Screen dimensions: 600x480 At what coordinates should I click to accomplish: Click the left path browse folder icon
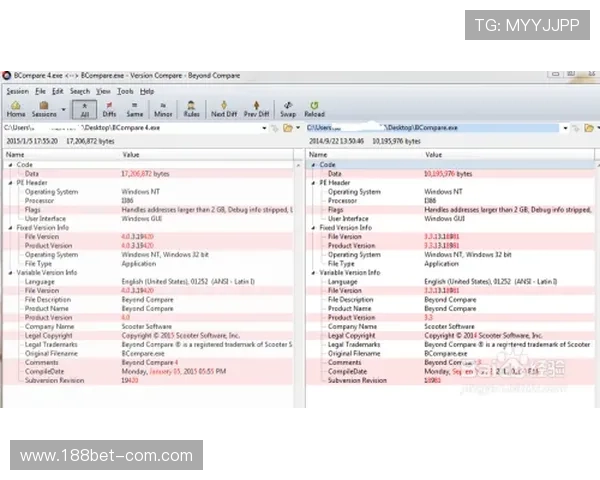tap(286, 129)
